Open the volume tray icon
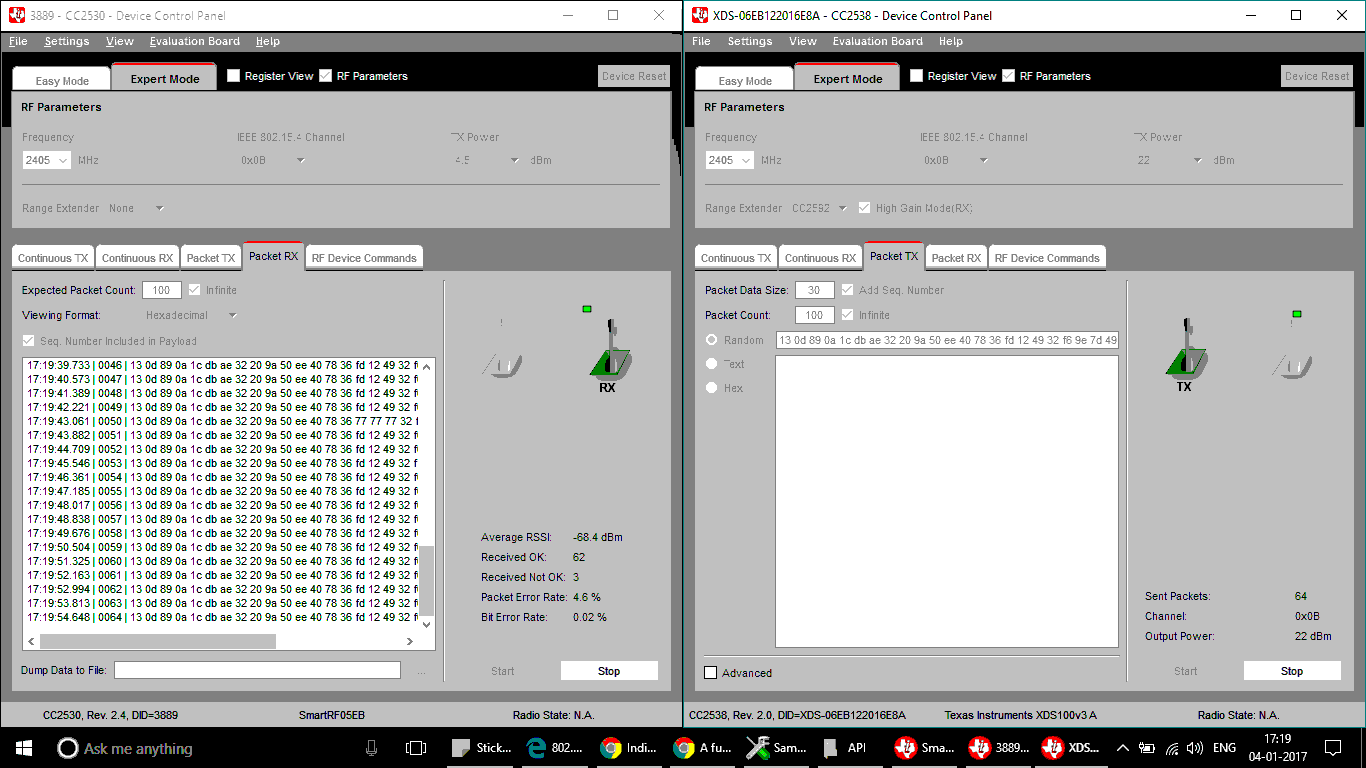This screenshot has width=1366, height=768. (x=1195, y=748)
